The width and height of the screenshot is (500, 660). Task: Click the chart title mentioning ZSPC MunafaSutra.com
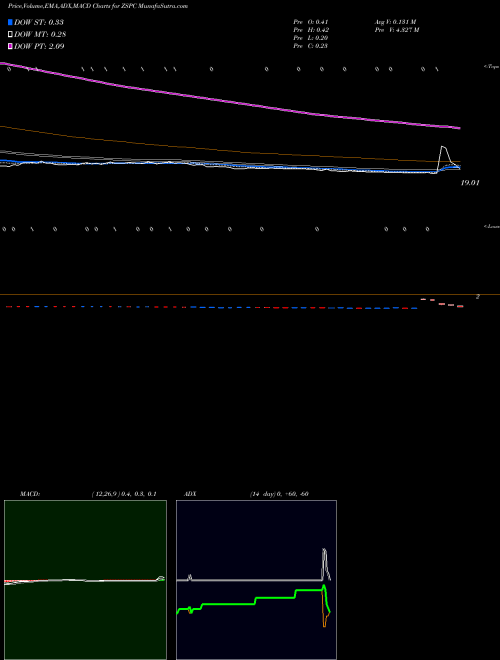[x=98, y=6]
